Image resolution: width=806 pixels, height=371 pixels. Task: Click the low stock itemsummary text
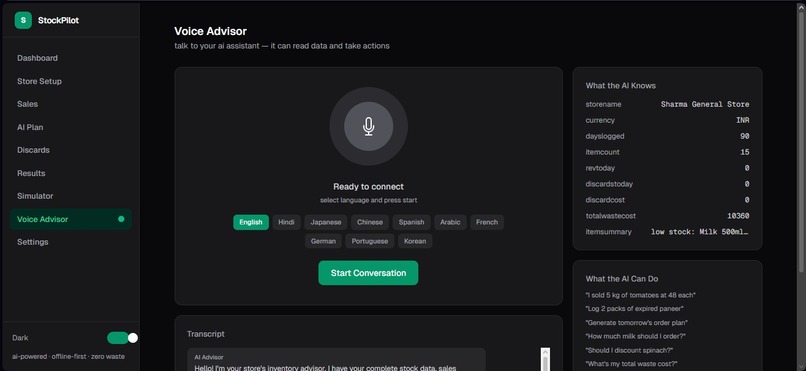coord(700,232)
